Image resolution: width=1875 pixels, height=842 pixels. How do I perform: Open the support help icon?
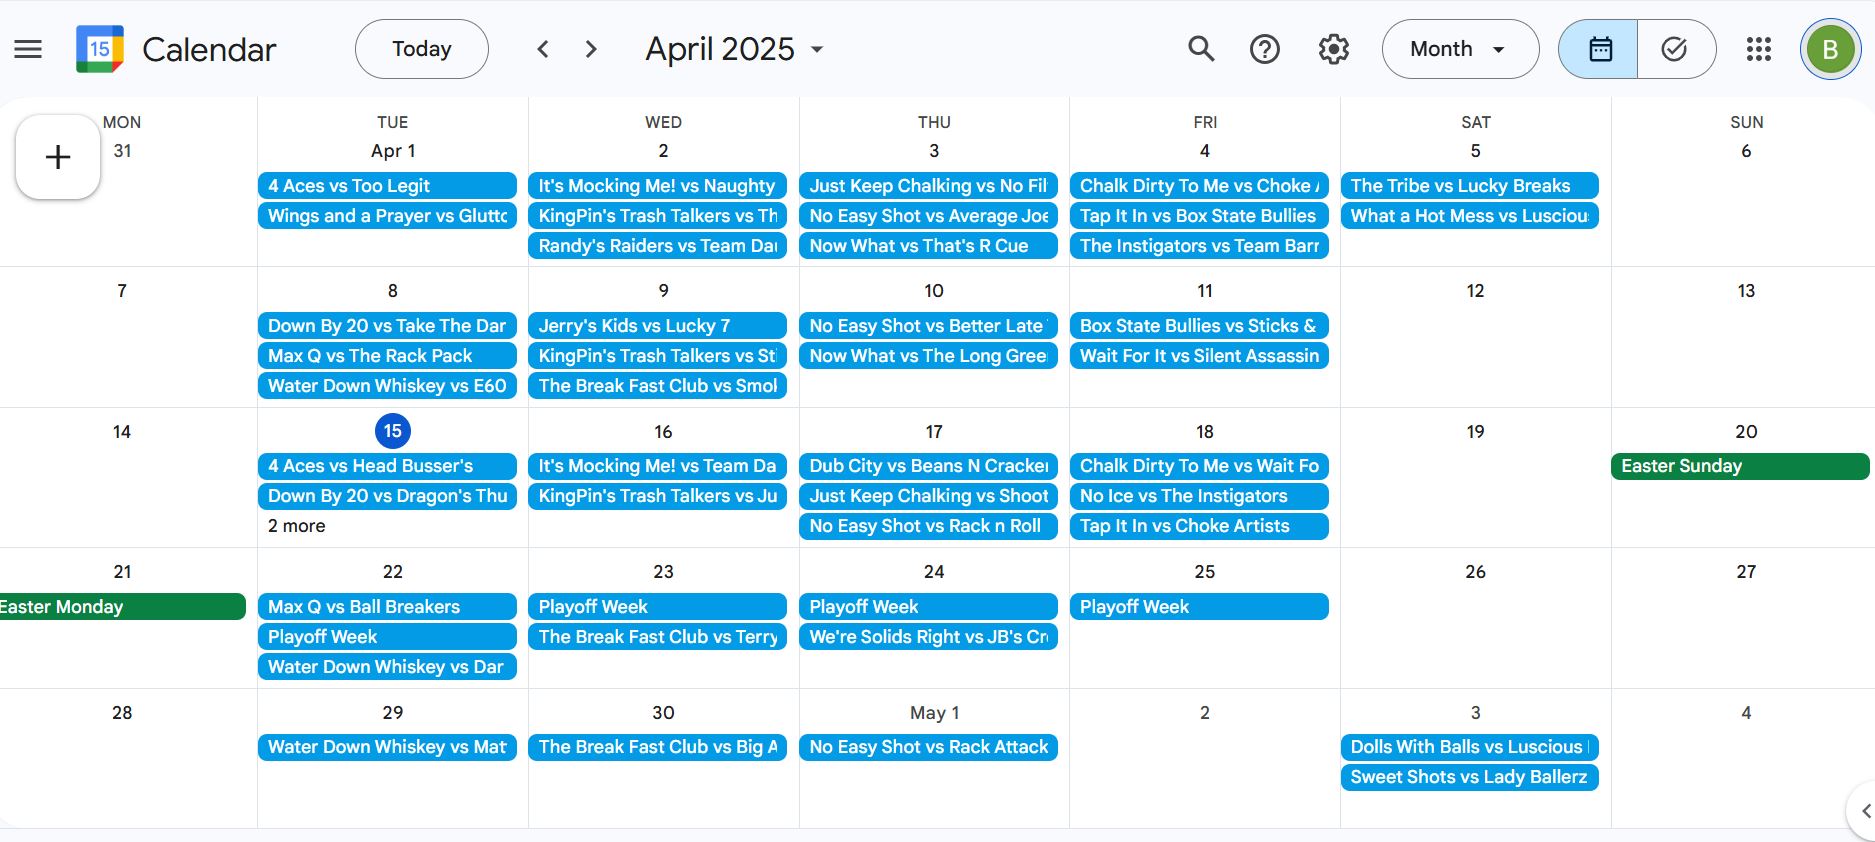(1265, 49)
